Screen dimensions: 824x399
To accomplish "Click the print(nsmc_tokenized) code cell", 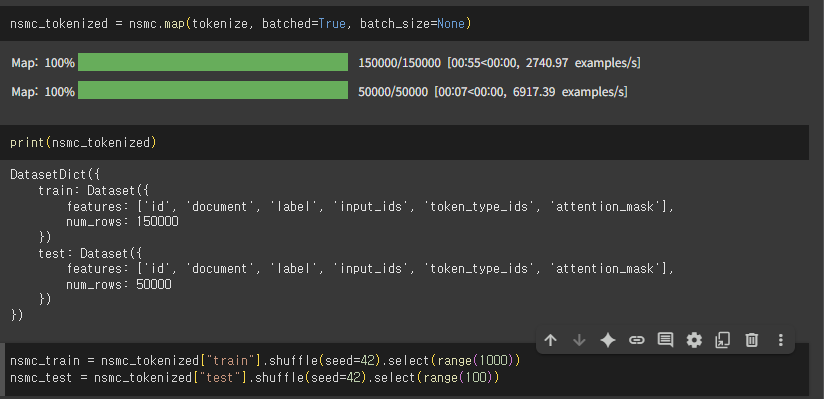I will 404,142.
